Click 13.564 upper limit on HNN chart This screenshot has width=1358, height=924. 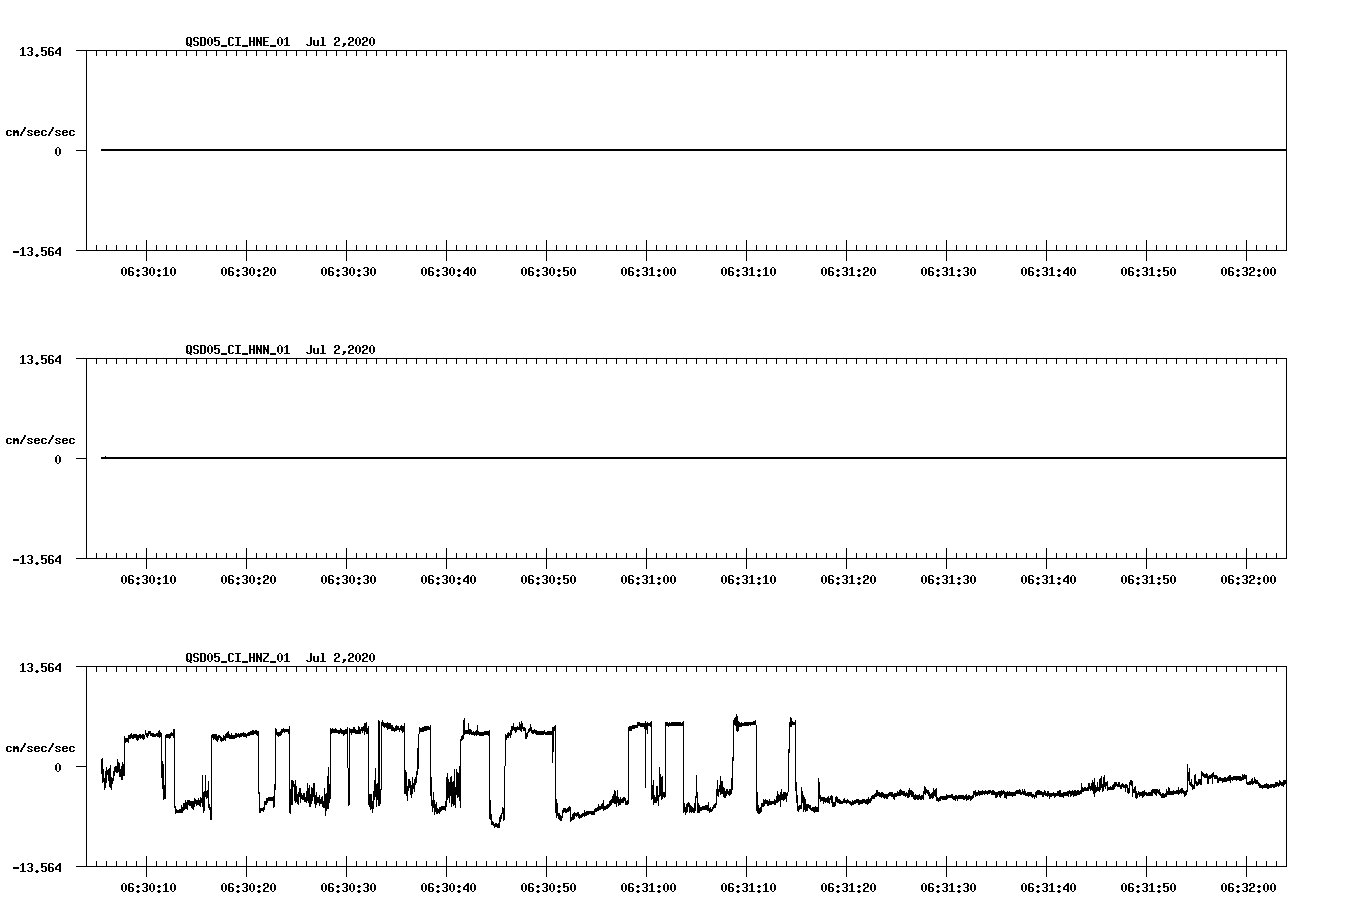[40, 359]
